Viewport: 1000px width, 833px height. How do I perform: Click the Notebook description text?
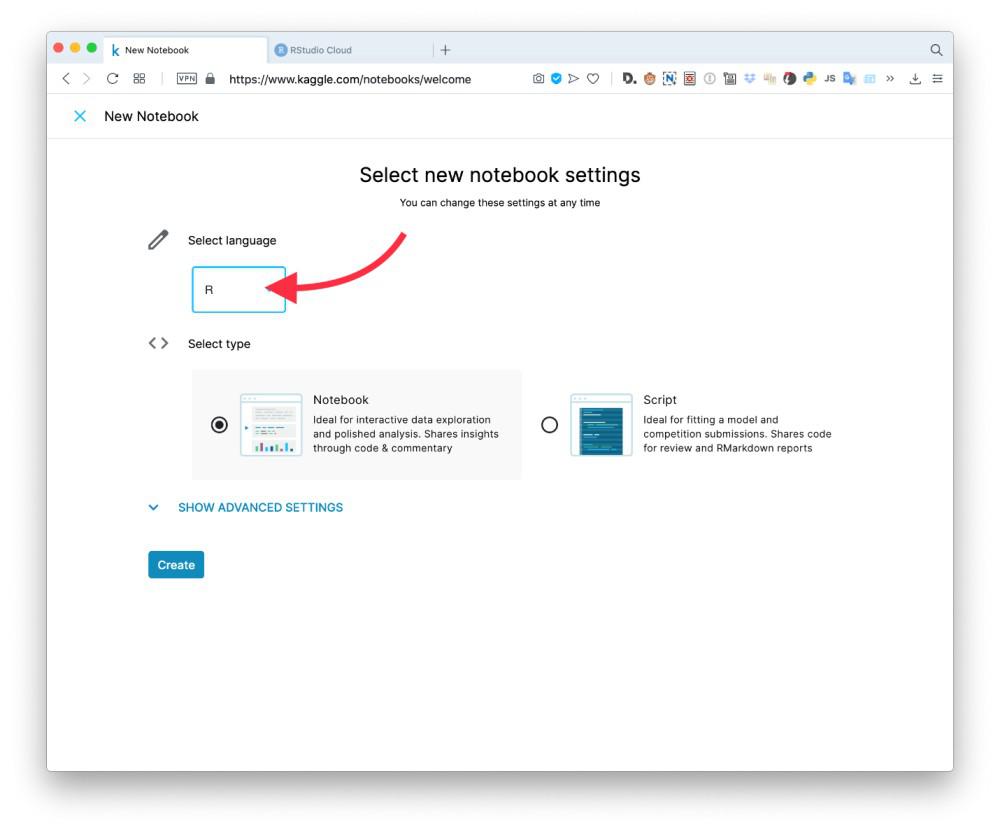point(406,434)
